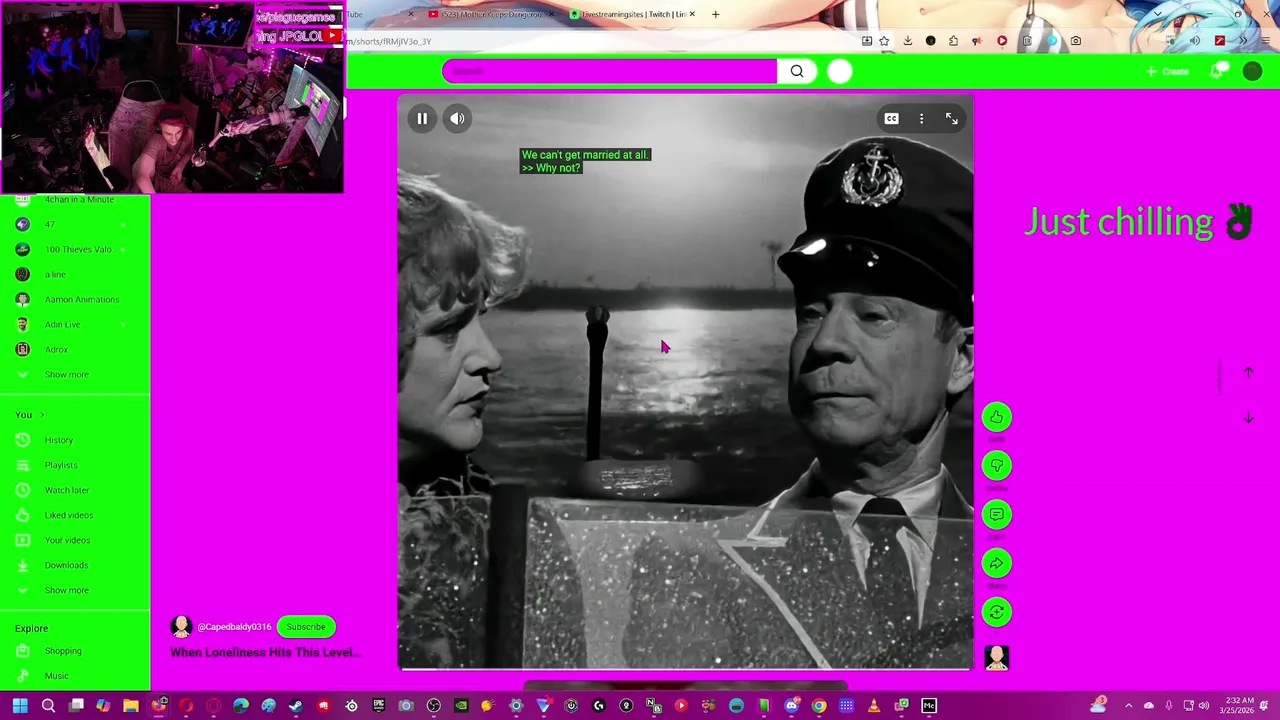Launch Steam from the taskbar
This screenshot has width=1280, height=720.
(x=296, y=706)
